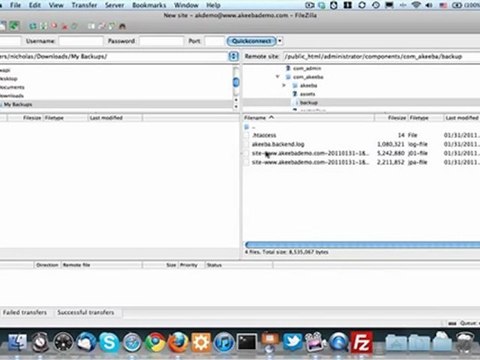Click the Reconnect to last server icon

tap(75, 26)
